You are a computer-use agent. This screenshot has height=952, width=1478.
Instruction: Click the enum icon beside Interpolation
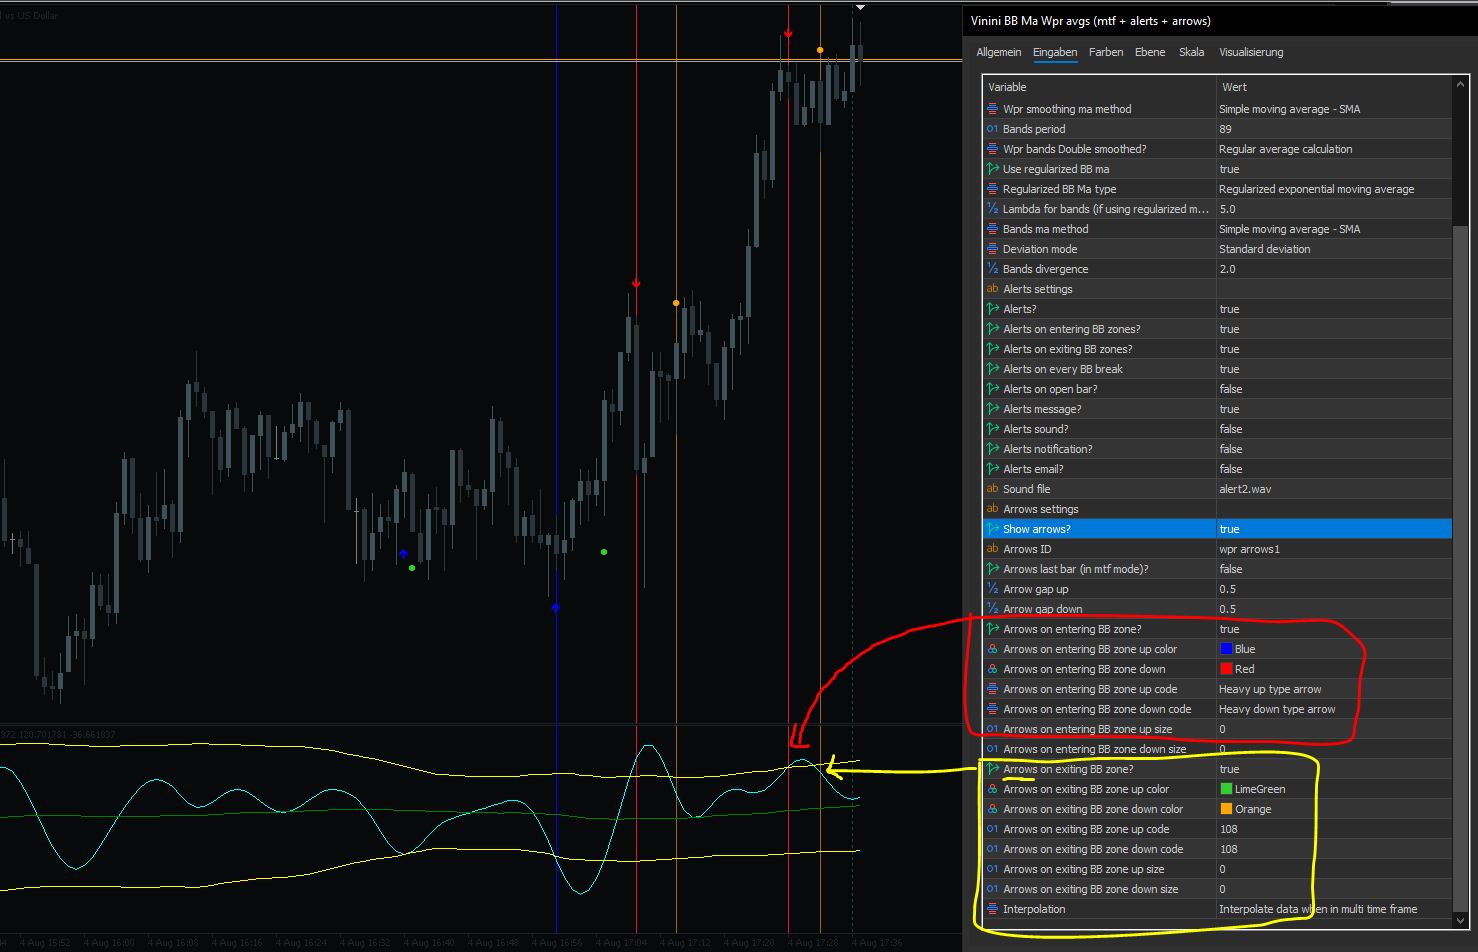993,909
